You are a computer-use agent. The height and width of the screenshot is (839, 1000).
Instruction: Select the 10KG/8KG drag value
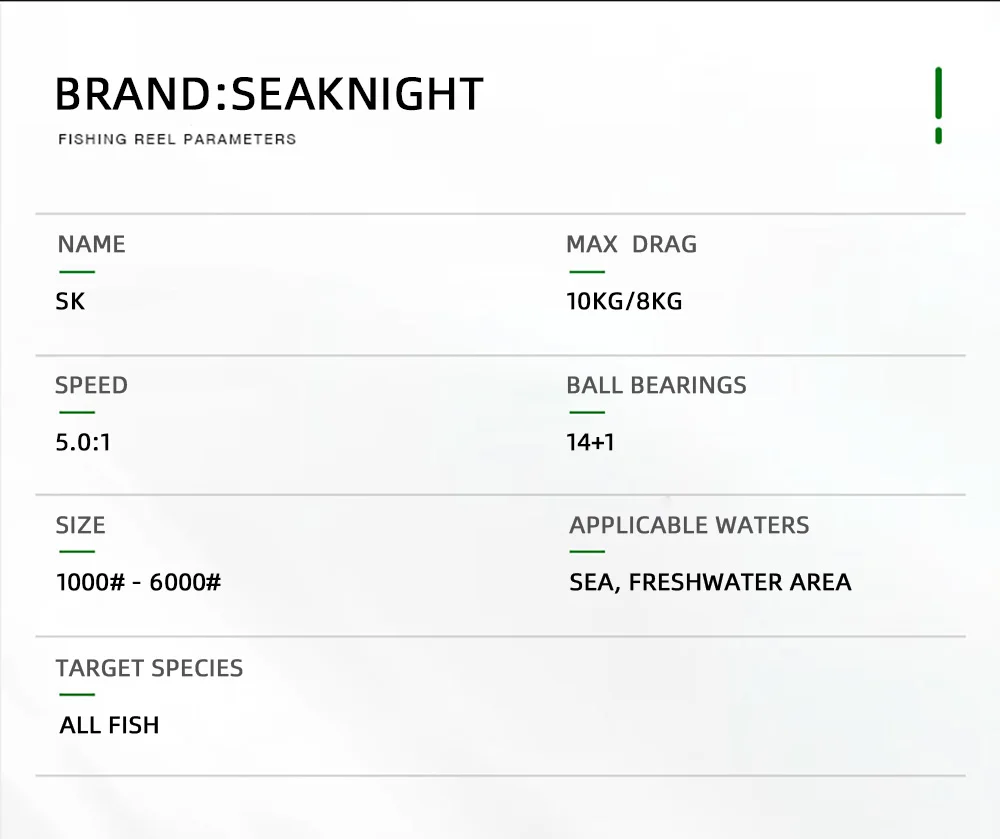click(624, 301)
